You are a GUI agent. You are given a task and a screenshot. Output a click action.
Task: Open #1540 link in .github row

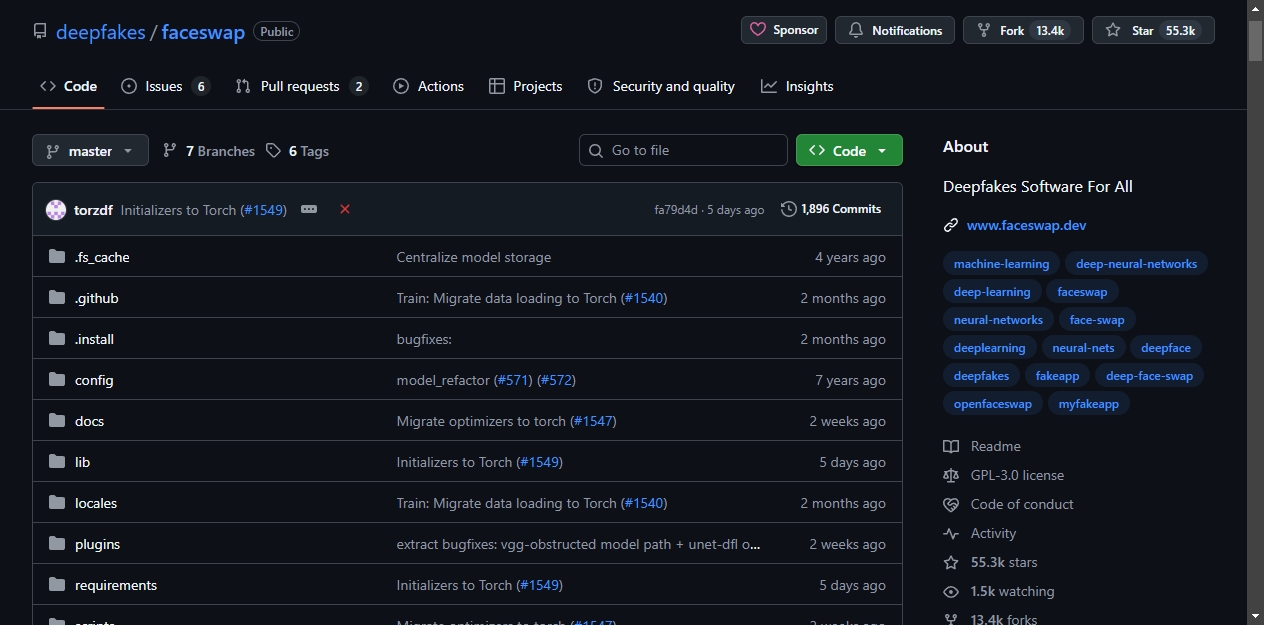(644, 298)
